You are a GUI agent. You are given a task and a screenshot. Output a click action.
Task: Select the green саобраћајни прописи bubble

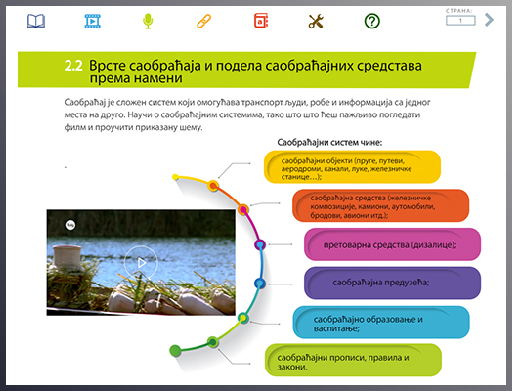pyautogui.click(x=353, y=360)
